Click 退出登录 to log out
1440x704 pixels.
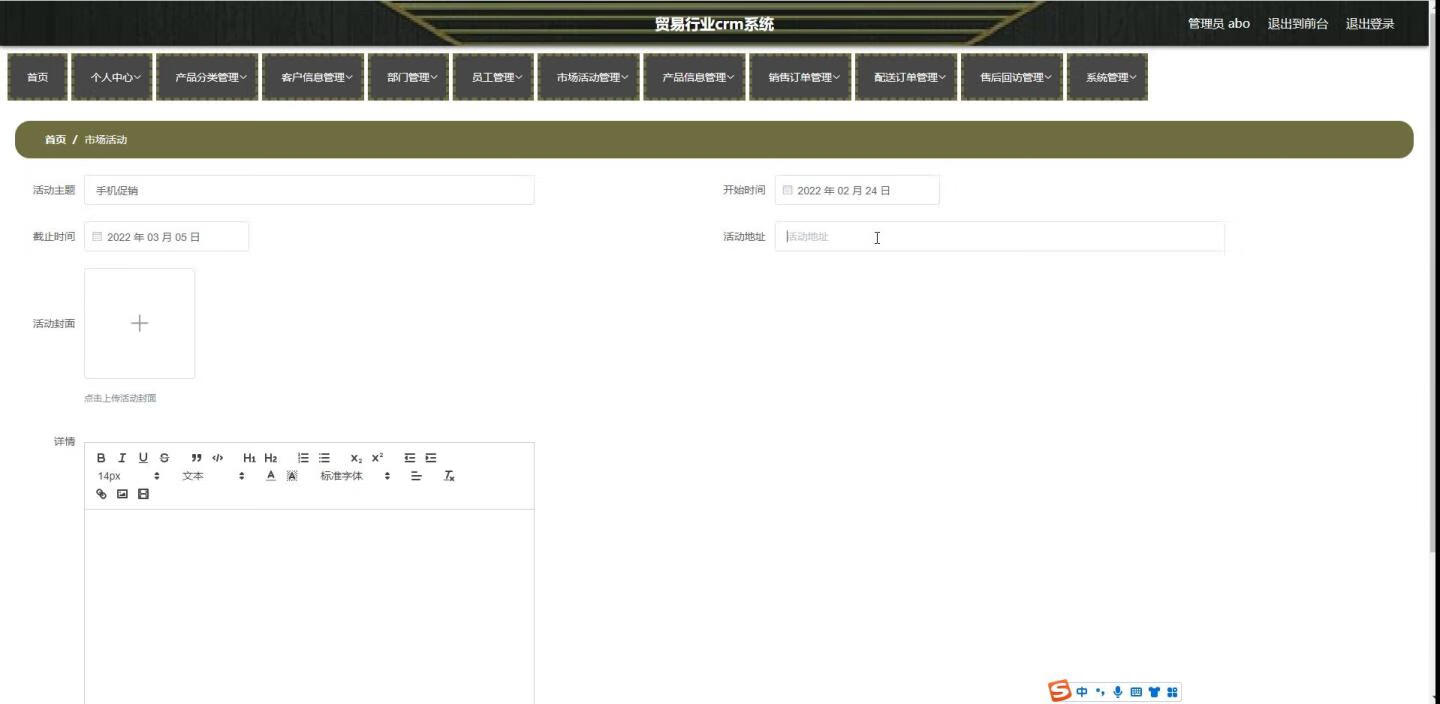click(x=1370, y=24)
